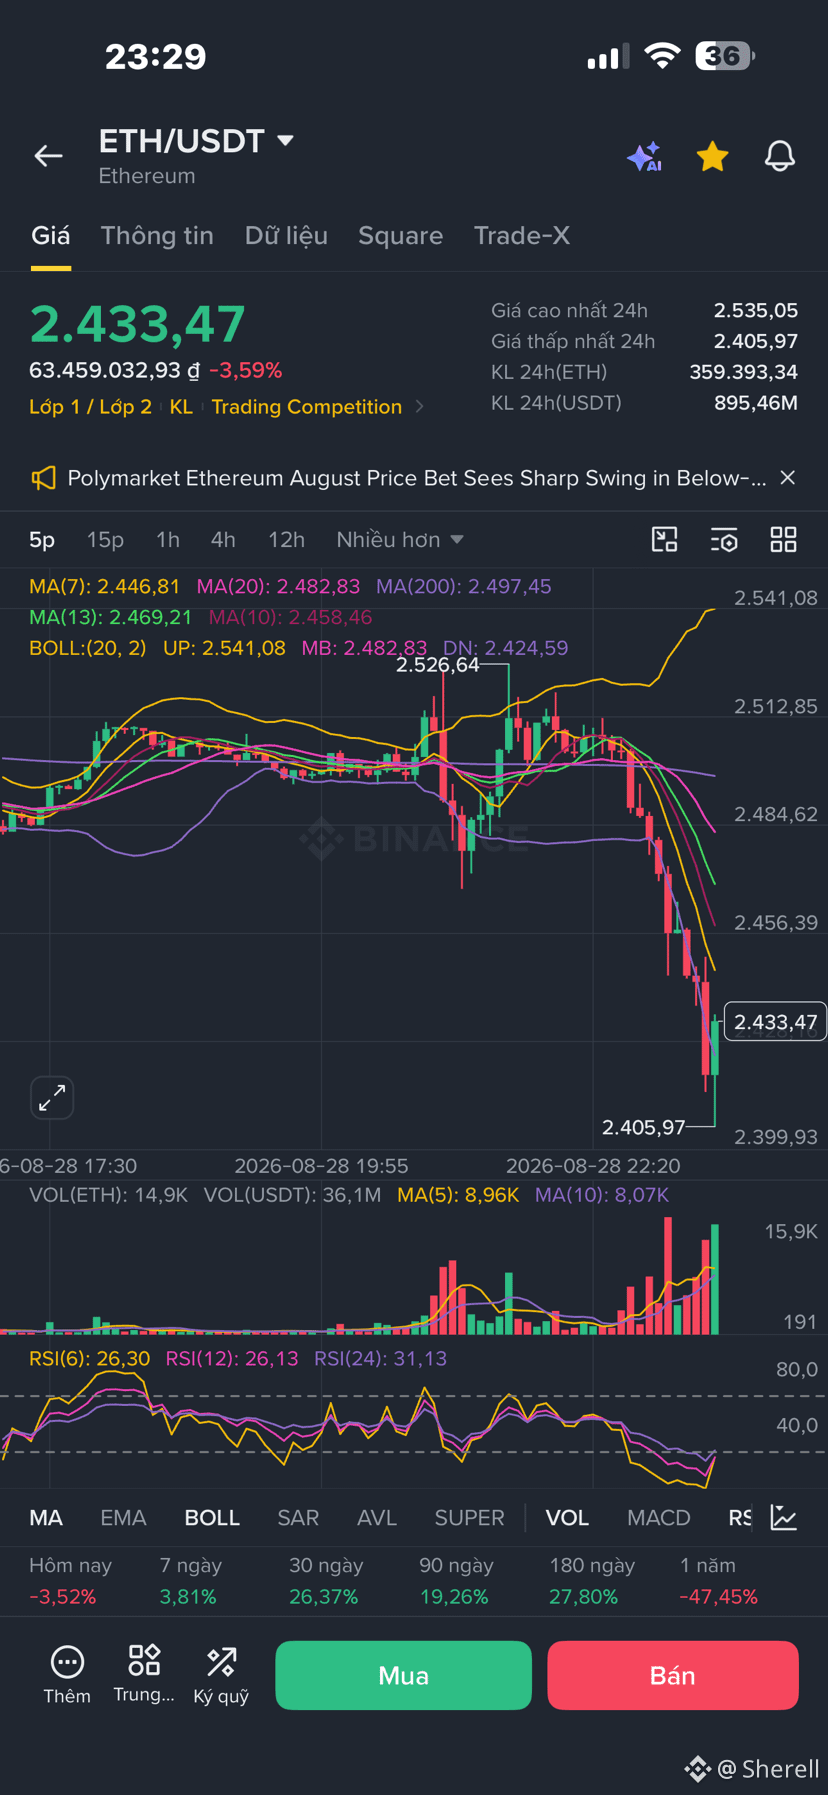Tap the KL 24h(USDT) value 895,46M
The height and width of the screenshot is (1795, 828).
pyautogui.click(x=755, y=403)
